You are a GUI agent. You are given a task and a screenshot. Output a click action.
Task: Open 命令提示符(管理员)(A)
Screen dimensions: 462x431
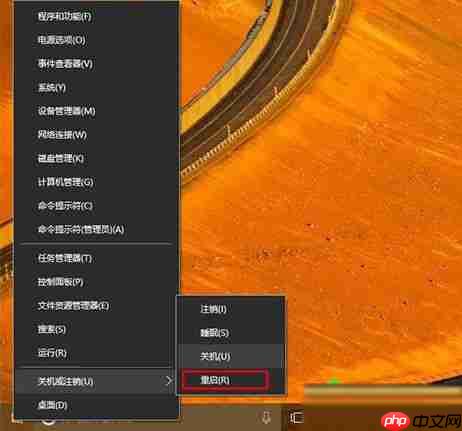(x=97, y=229)
